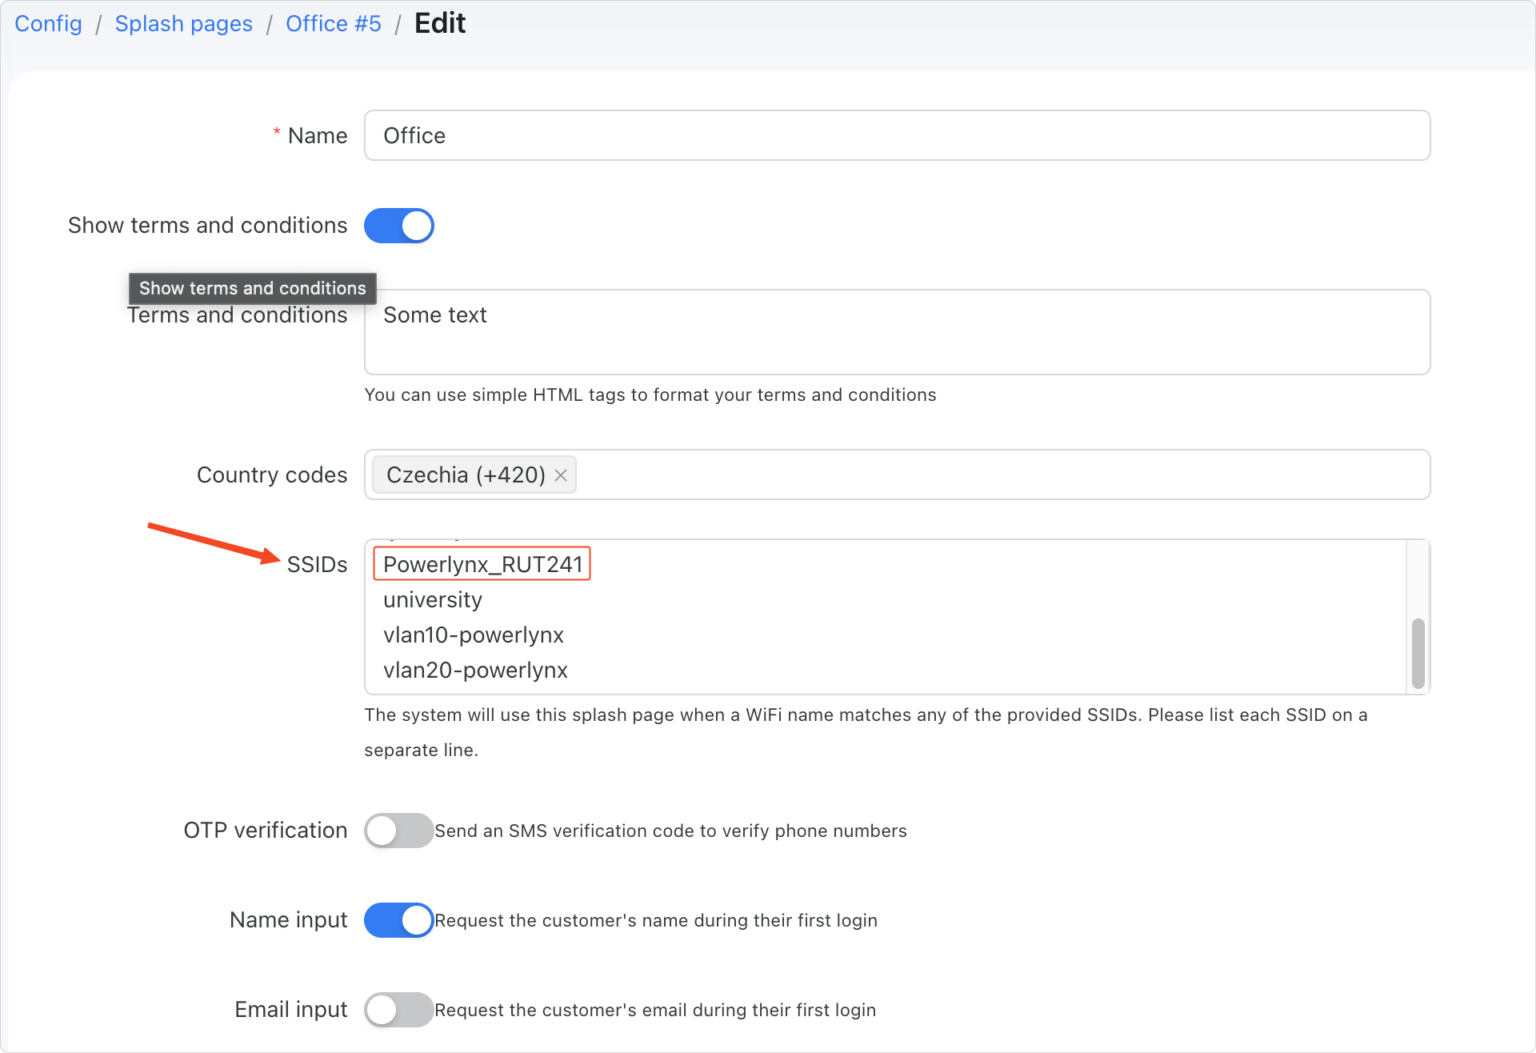This screenshot has width=1536, height=1053.
Task: Click the Edit breadcrumb label
Action: (440, 23)
